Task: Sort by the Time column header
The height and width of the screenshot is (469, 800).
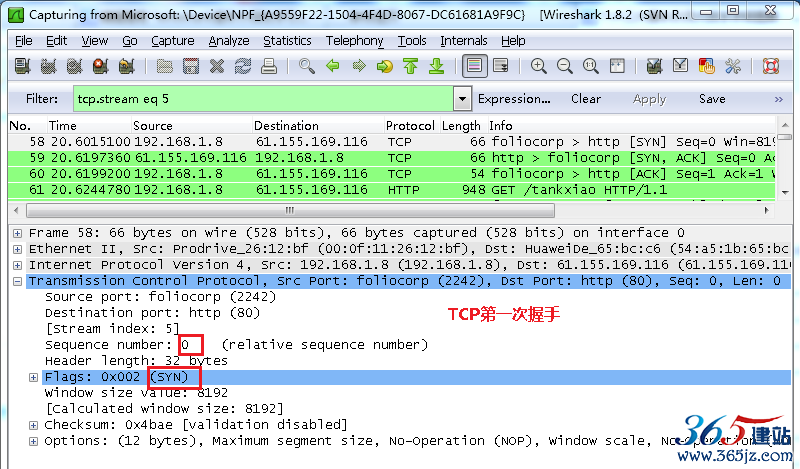Action: click(88, 126)
